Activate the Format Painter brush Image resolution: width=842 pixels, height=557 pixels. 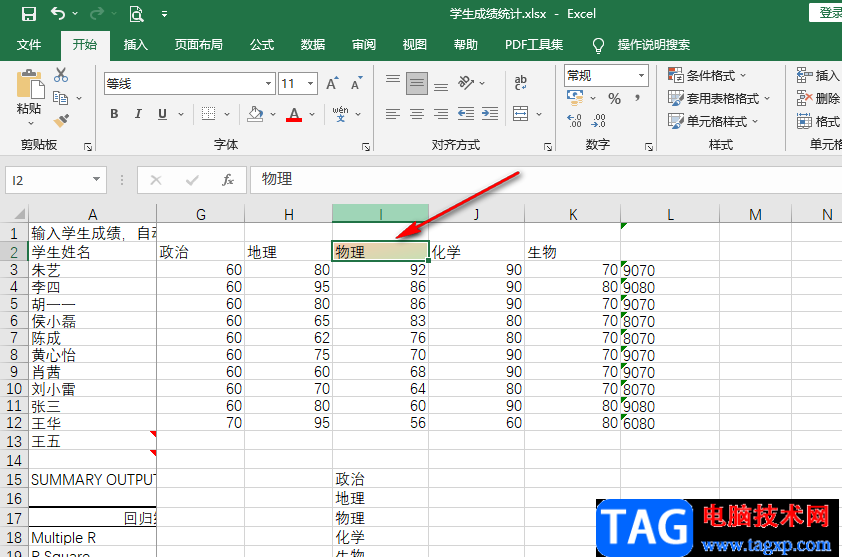coord(61,121)
